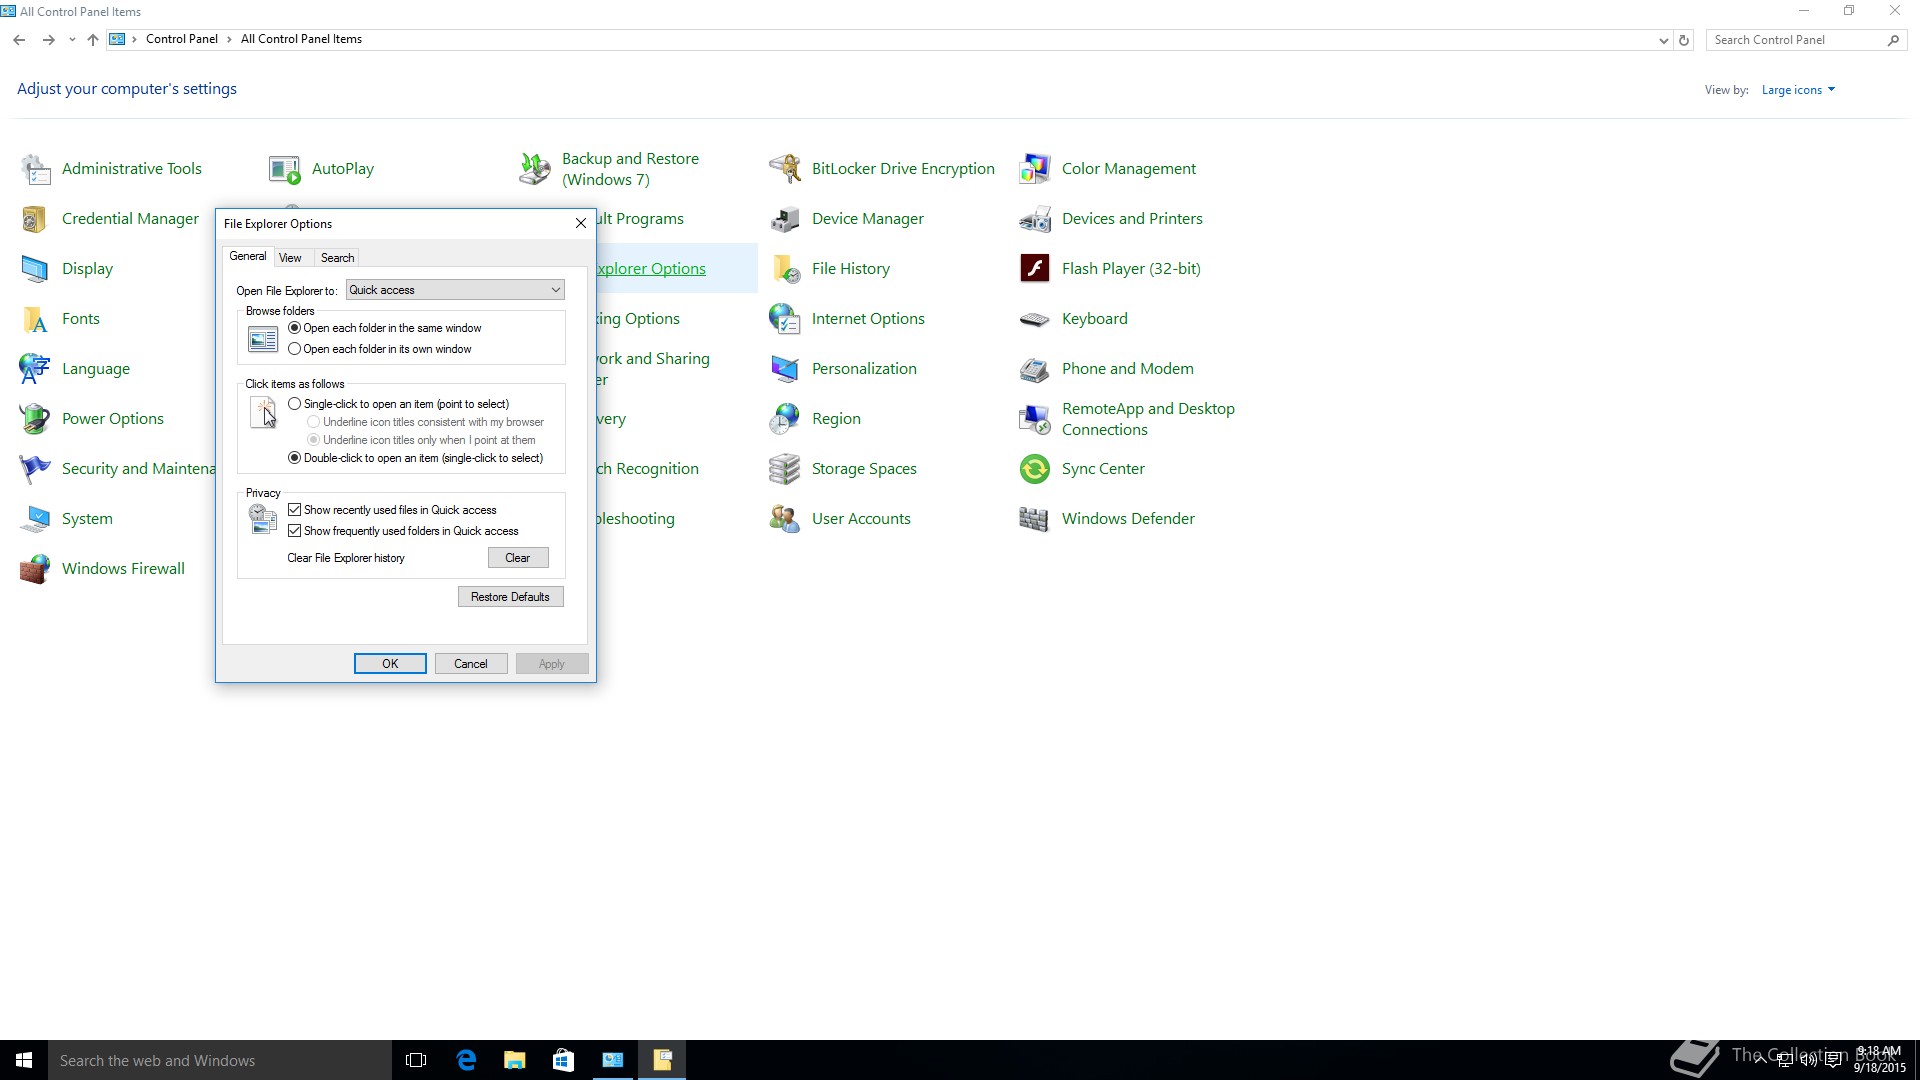Open Windows Store from taskbar

coord(563,1060)
